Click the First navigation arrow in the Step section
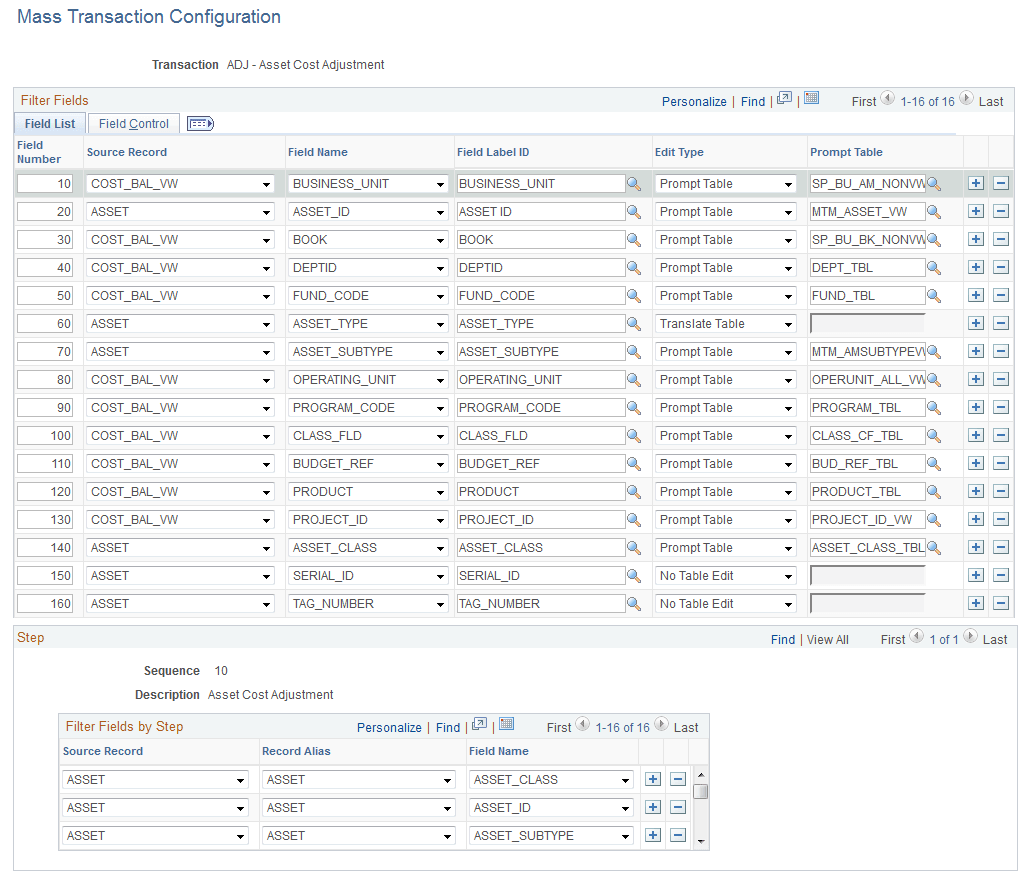 (x=917, y=638)
